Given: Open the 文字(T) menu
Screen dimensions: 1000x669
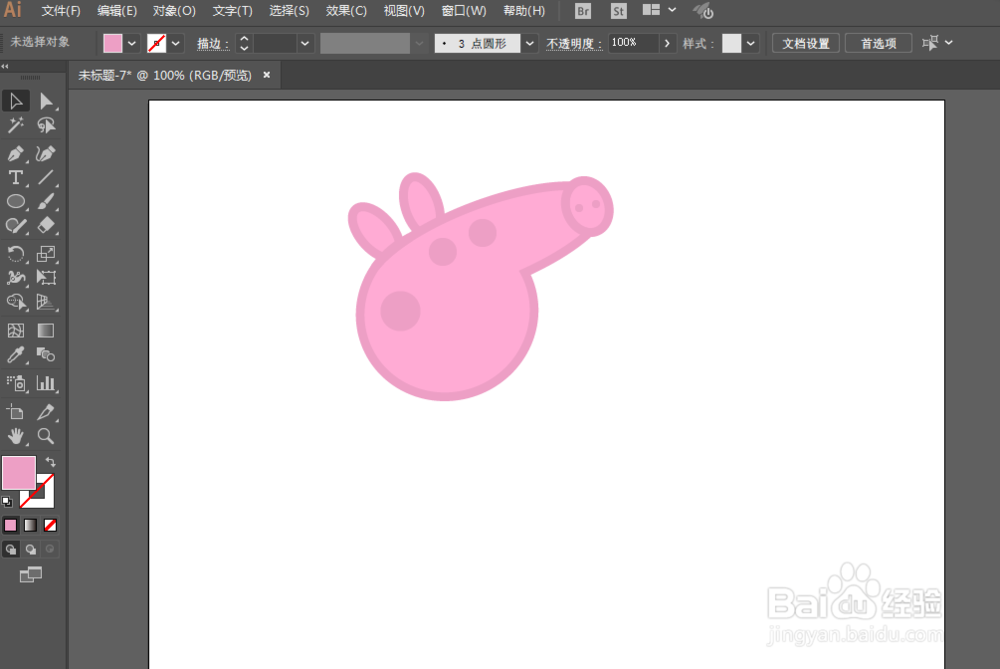Looking at the screenshot, I should point(232,11).
